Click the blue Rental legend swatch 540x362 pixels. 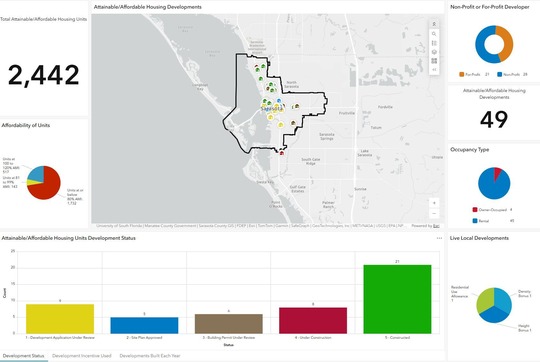coord(475,221)
